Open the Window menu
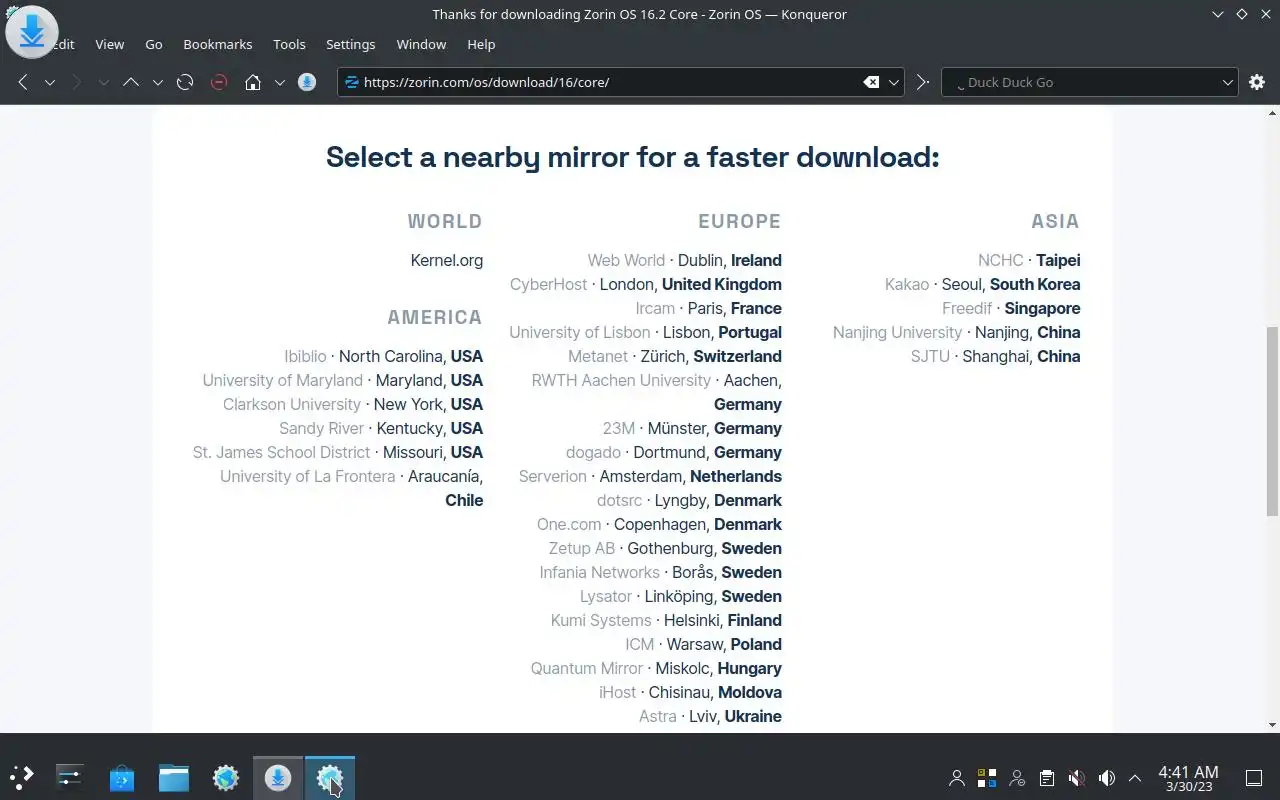 tap(421, 44)
